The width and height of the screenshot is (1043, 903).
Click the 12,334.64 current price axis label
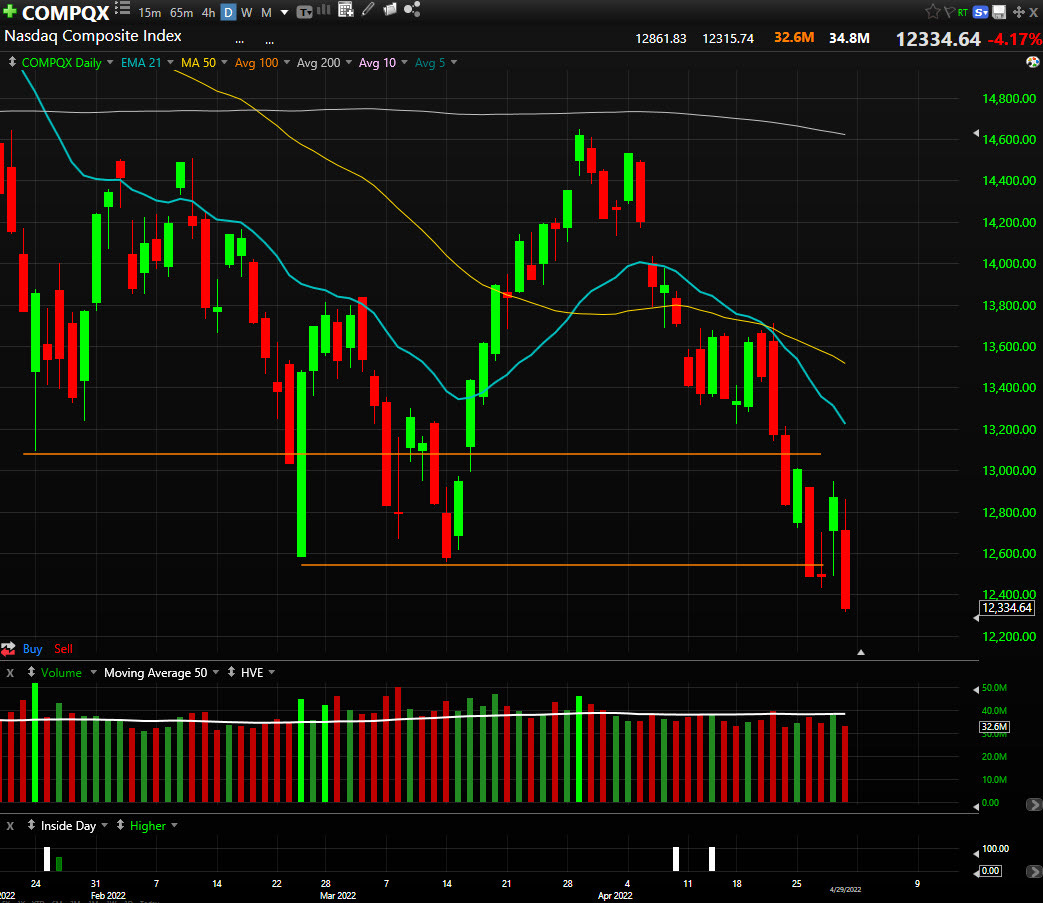click(1007, 608)
